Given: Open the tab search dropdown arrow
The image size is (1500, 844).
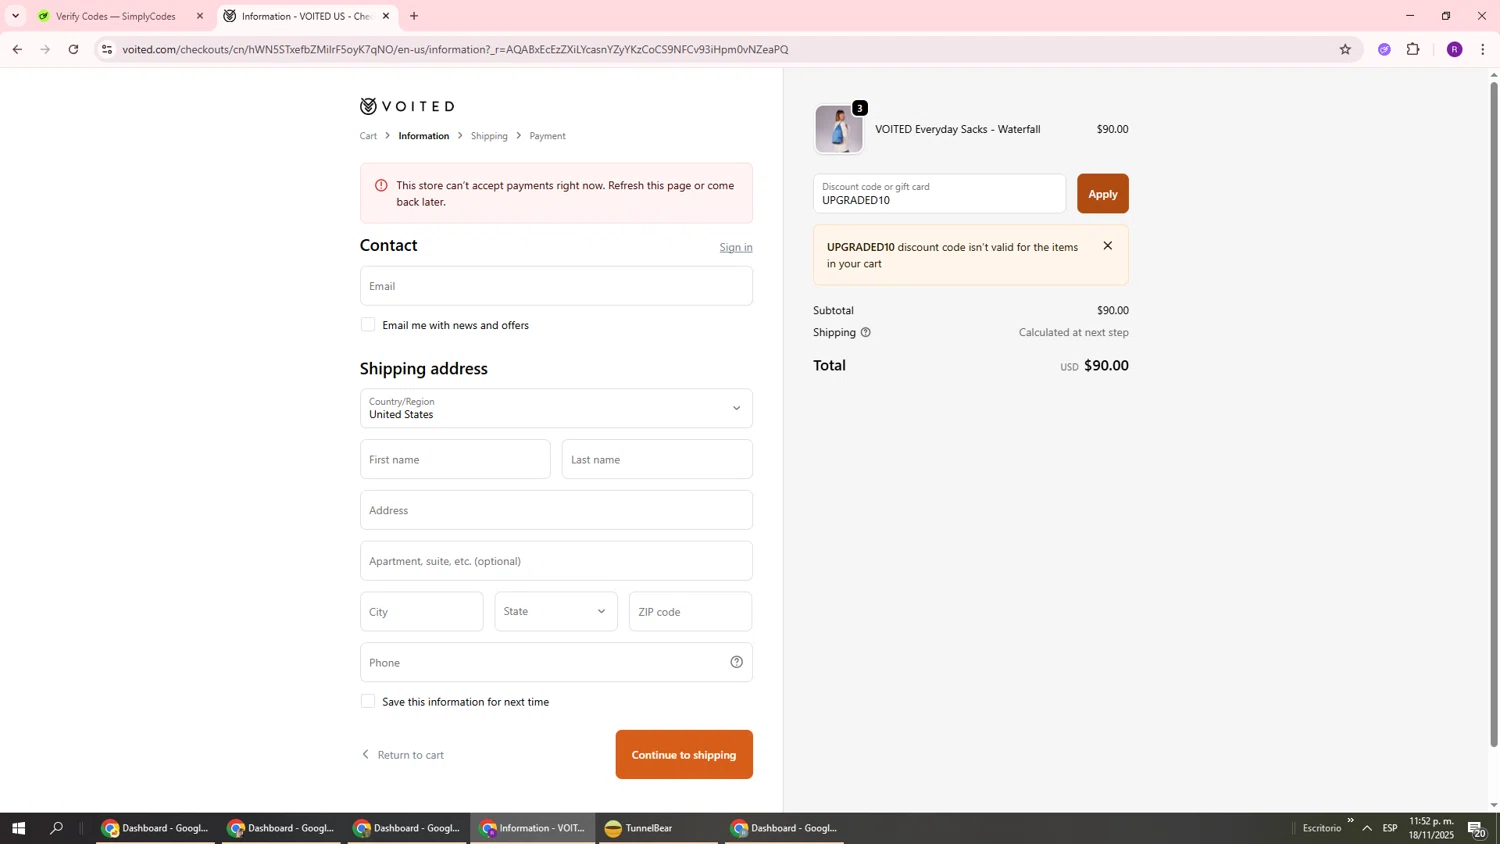Looking at the screenshot, I should click(15, 16).
